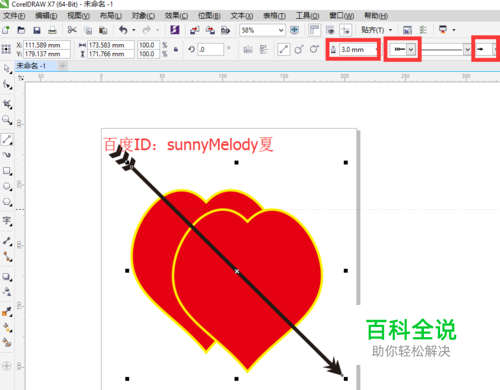Image resolution: width=500 pixels, height=390 pixels.
Task: Redo the last undone action
Action: tap(146, 30)
